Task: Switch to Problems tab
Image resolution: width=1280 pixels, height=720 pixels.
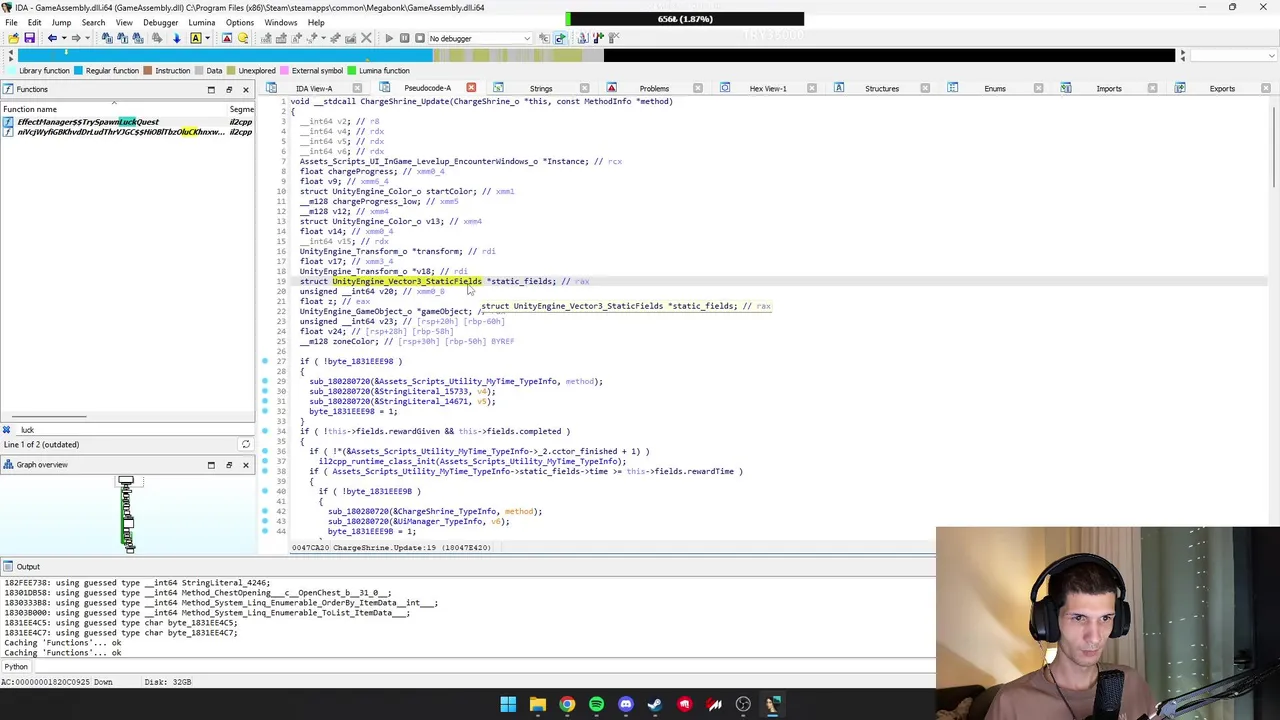Action: click(654, 88)
